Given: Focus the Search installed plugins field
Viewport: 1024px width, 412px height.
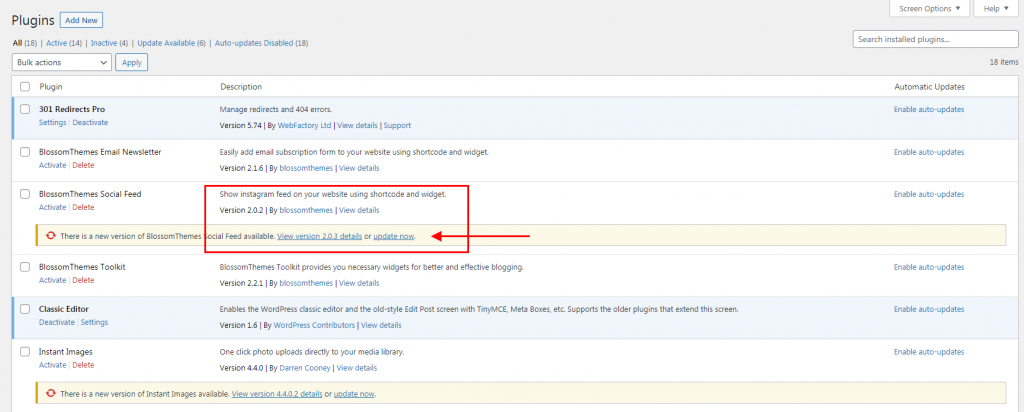Looking at the screenshot, I should tap(935, 39).
